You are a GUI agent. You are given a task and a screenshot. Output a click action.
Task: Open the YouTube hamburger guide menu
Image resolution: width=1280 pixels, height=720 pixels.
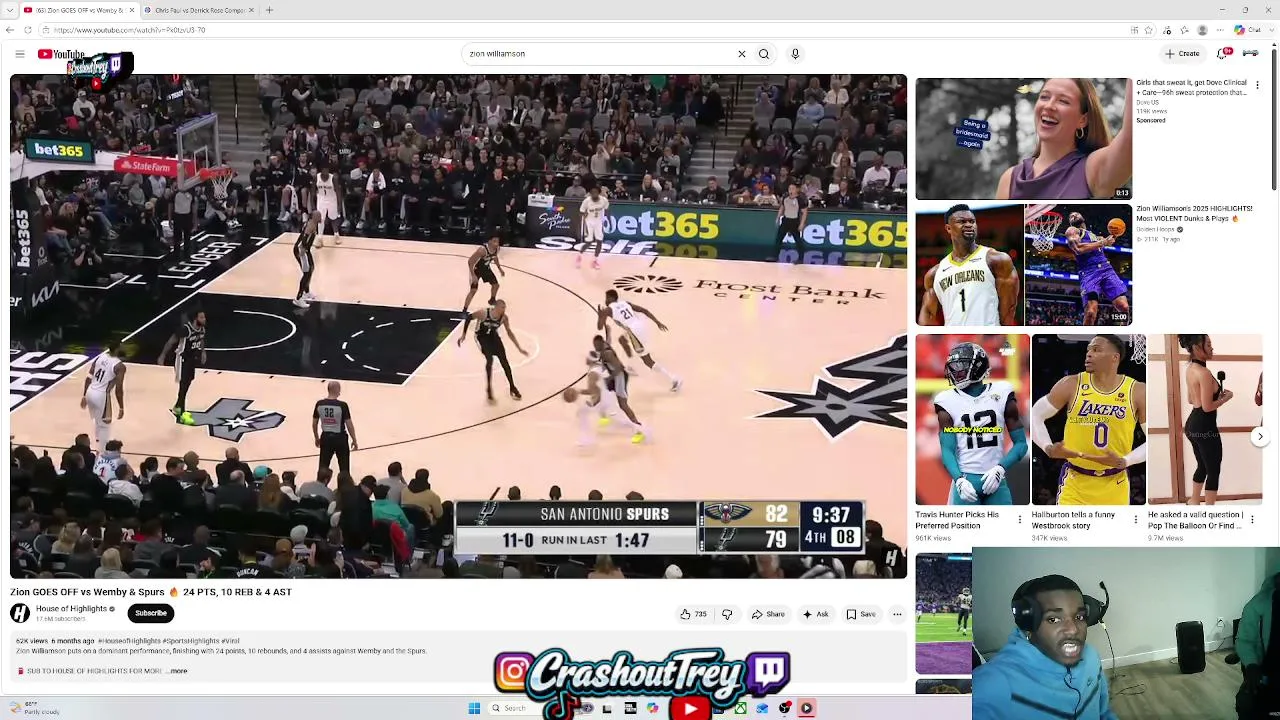(x=19, y=54)
